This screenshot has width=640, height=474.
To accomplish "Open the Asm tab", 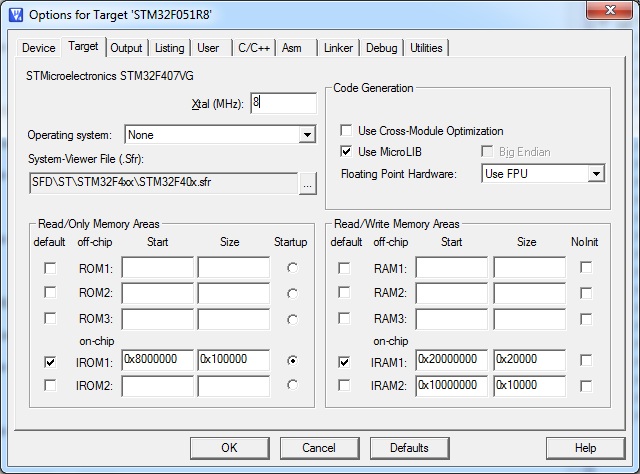I will (291, 48).
